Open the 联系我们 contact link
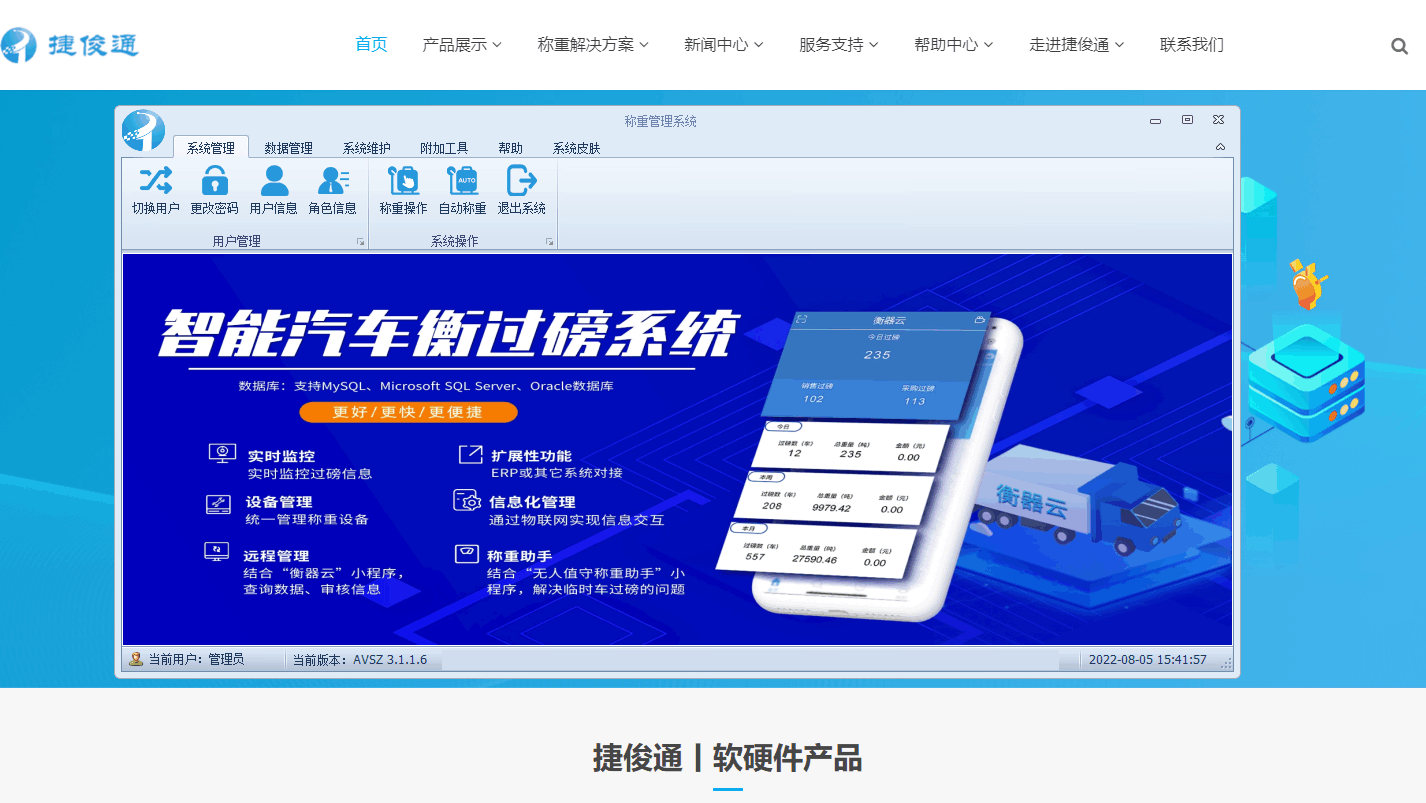The width and height of the screenshot is (1426, 803). [1192, 45]
